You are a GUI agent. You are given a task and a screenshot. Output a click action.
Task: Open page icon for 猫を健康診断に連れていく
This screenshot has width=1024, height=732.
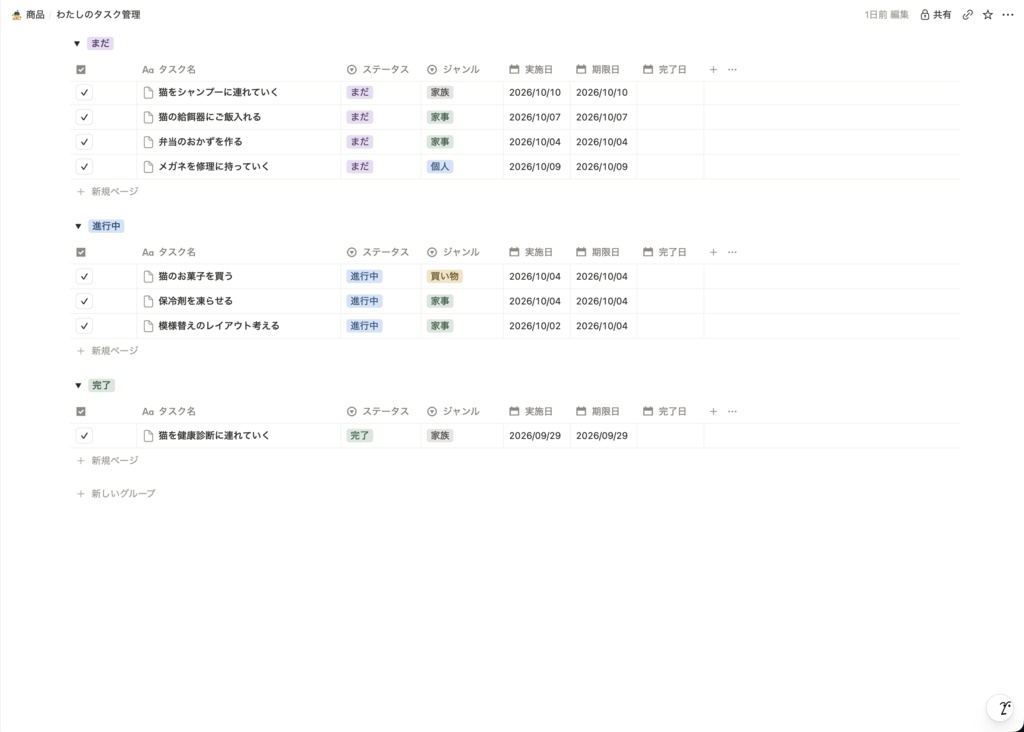148,436
